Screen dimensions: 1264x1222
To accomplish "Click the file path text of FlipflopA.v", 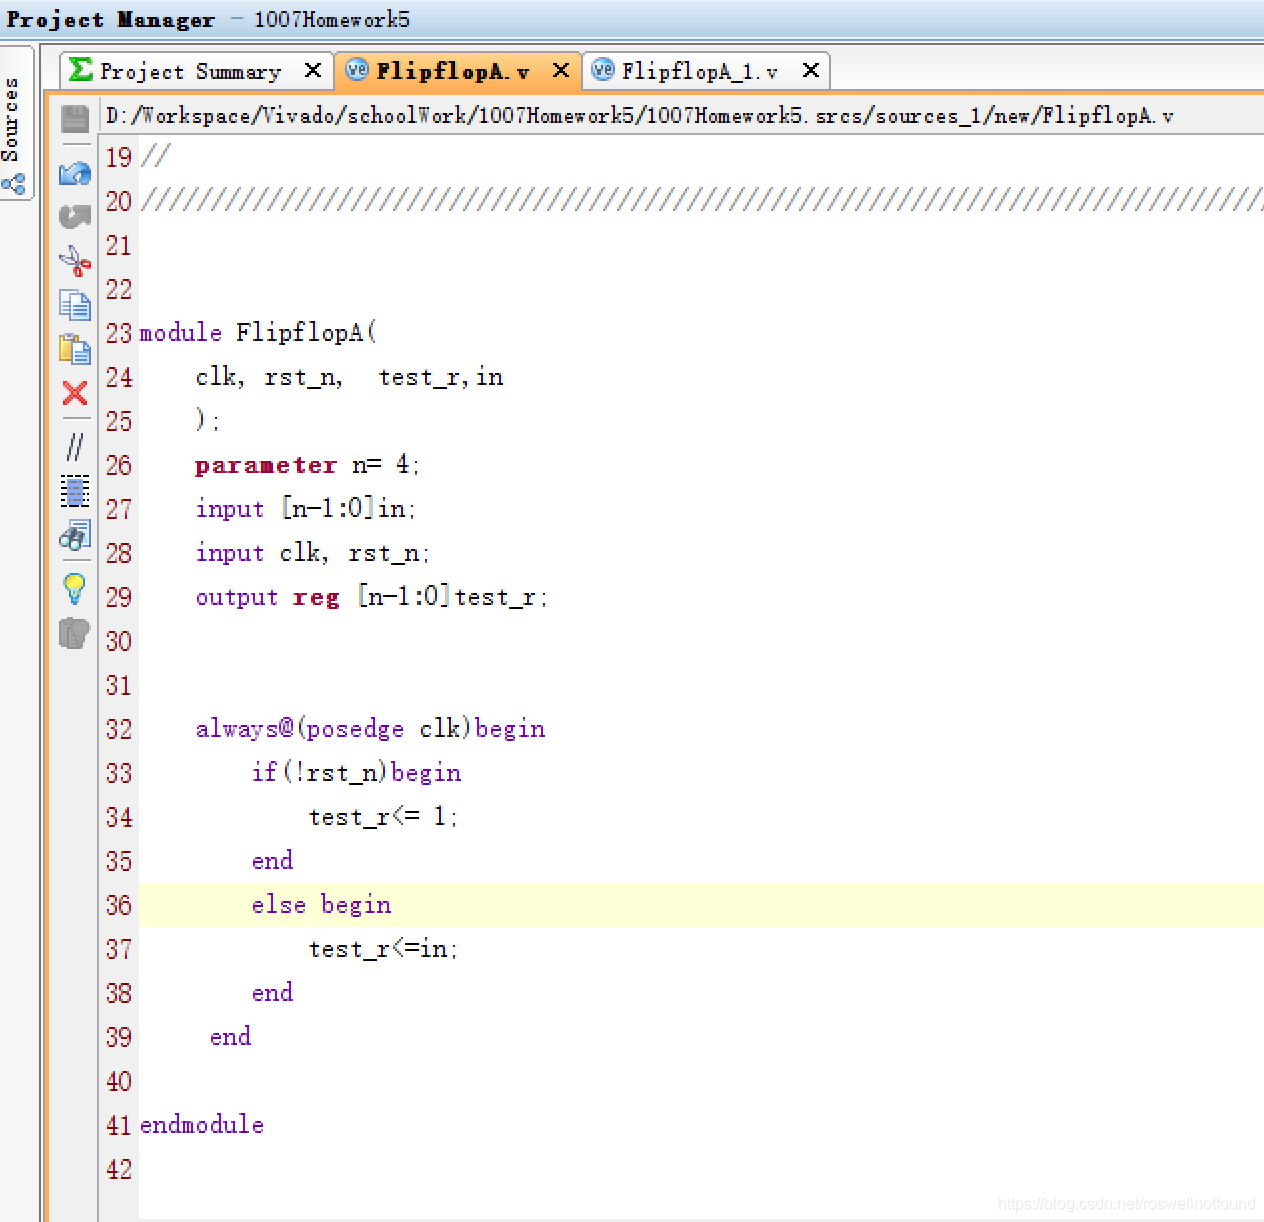I will 640,116.
